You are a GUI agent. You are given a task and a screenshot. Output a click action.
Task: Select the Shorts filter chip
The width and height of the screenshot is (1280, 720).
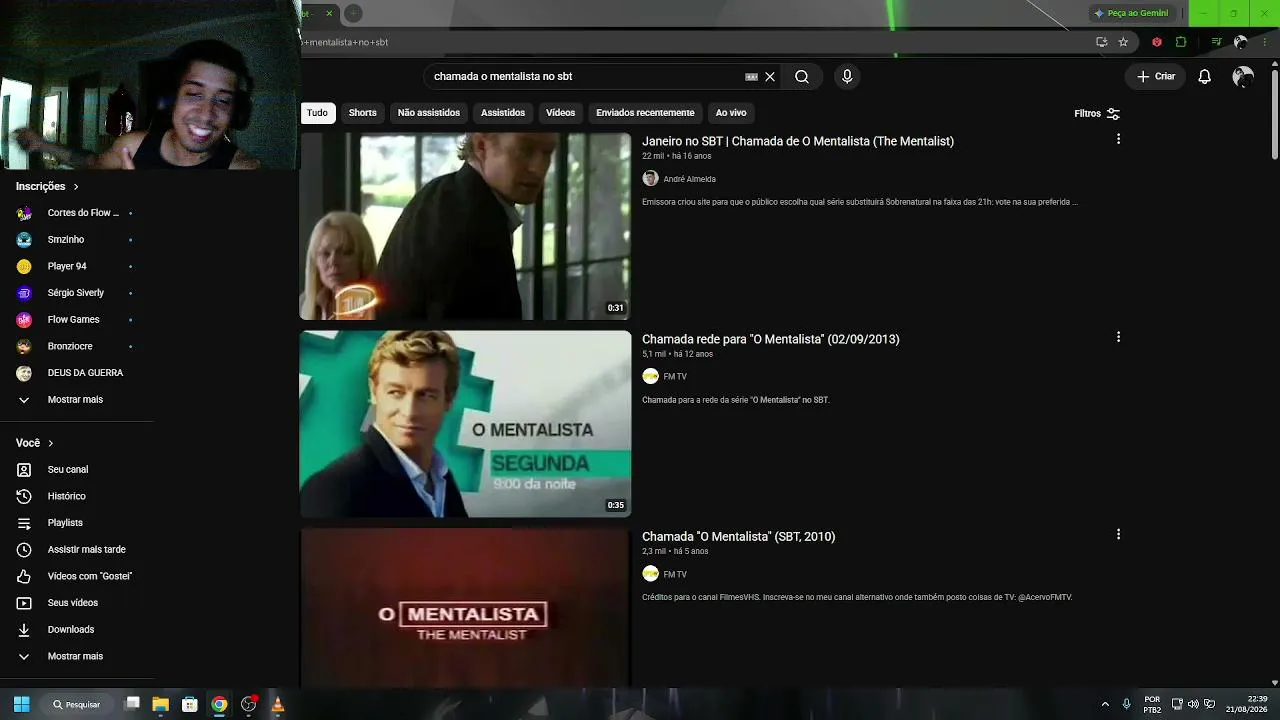click(363, 113)
